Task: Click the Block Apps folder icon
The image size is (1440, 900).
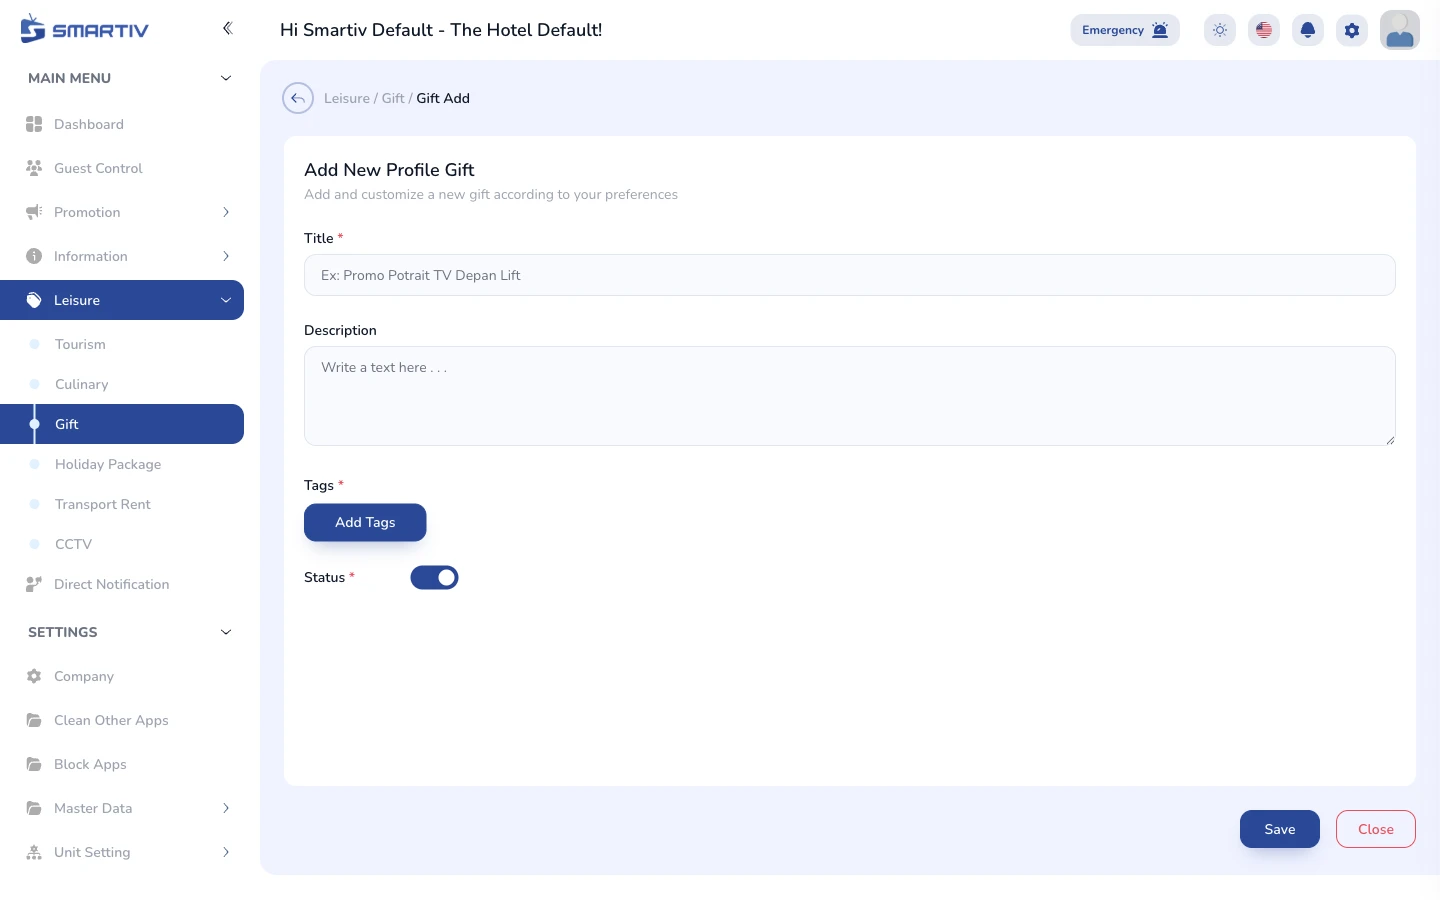Action: [34, 764]
